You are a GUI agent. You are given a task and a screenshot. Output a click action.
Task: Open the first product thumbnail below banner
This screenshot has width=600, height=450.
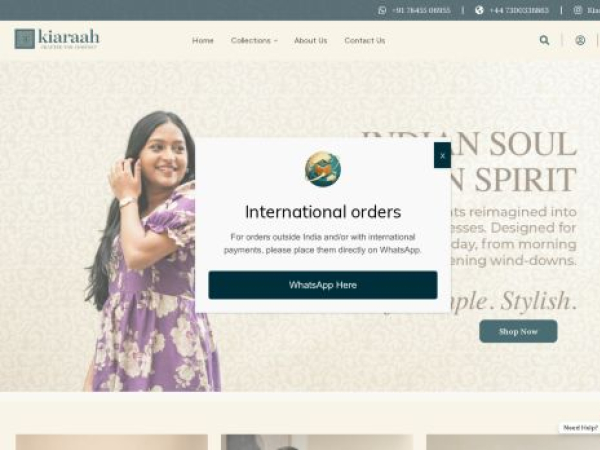pyautogui.click(x=111, y=442)
